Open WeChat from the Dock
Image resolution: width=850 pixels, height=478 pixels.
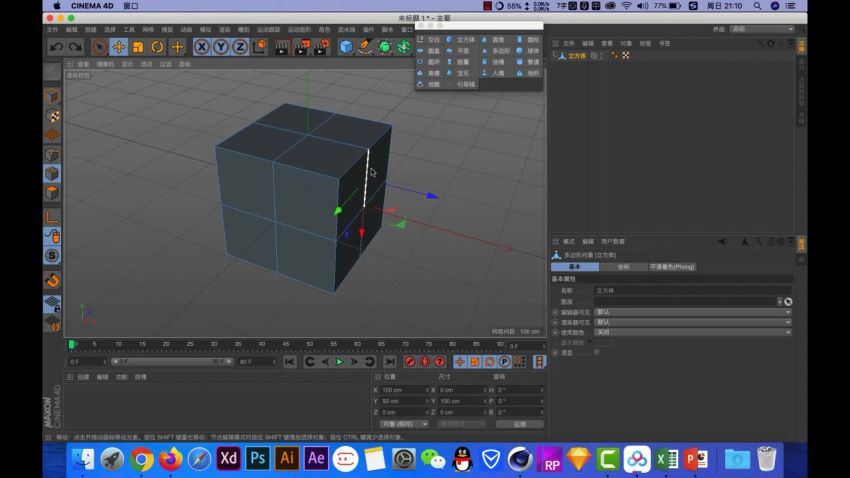pyautogui.click(x=433, y=459)
